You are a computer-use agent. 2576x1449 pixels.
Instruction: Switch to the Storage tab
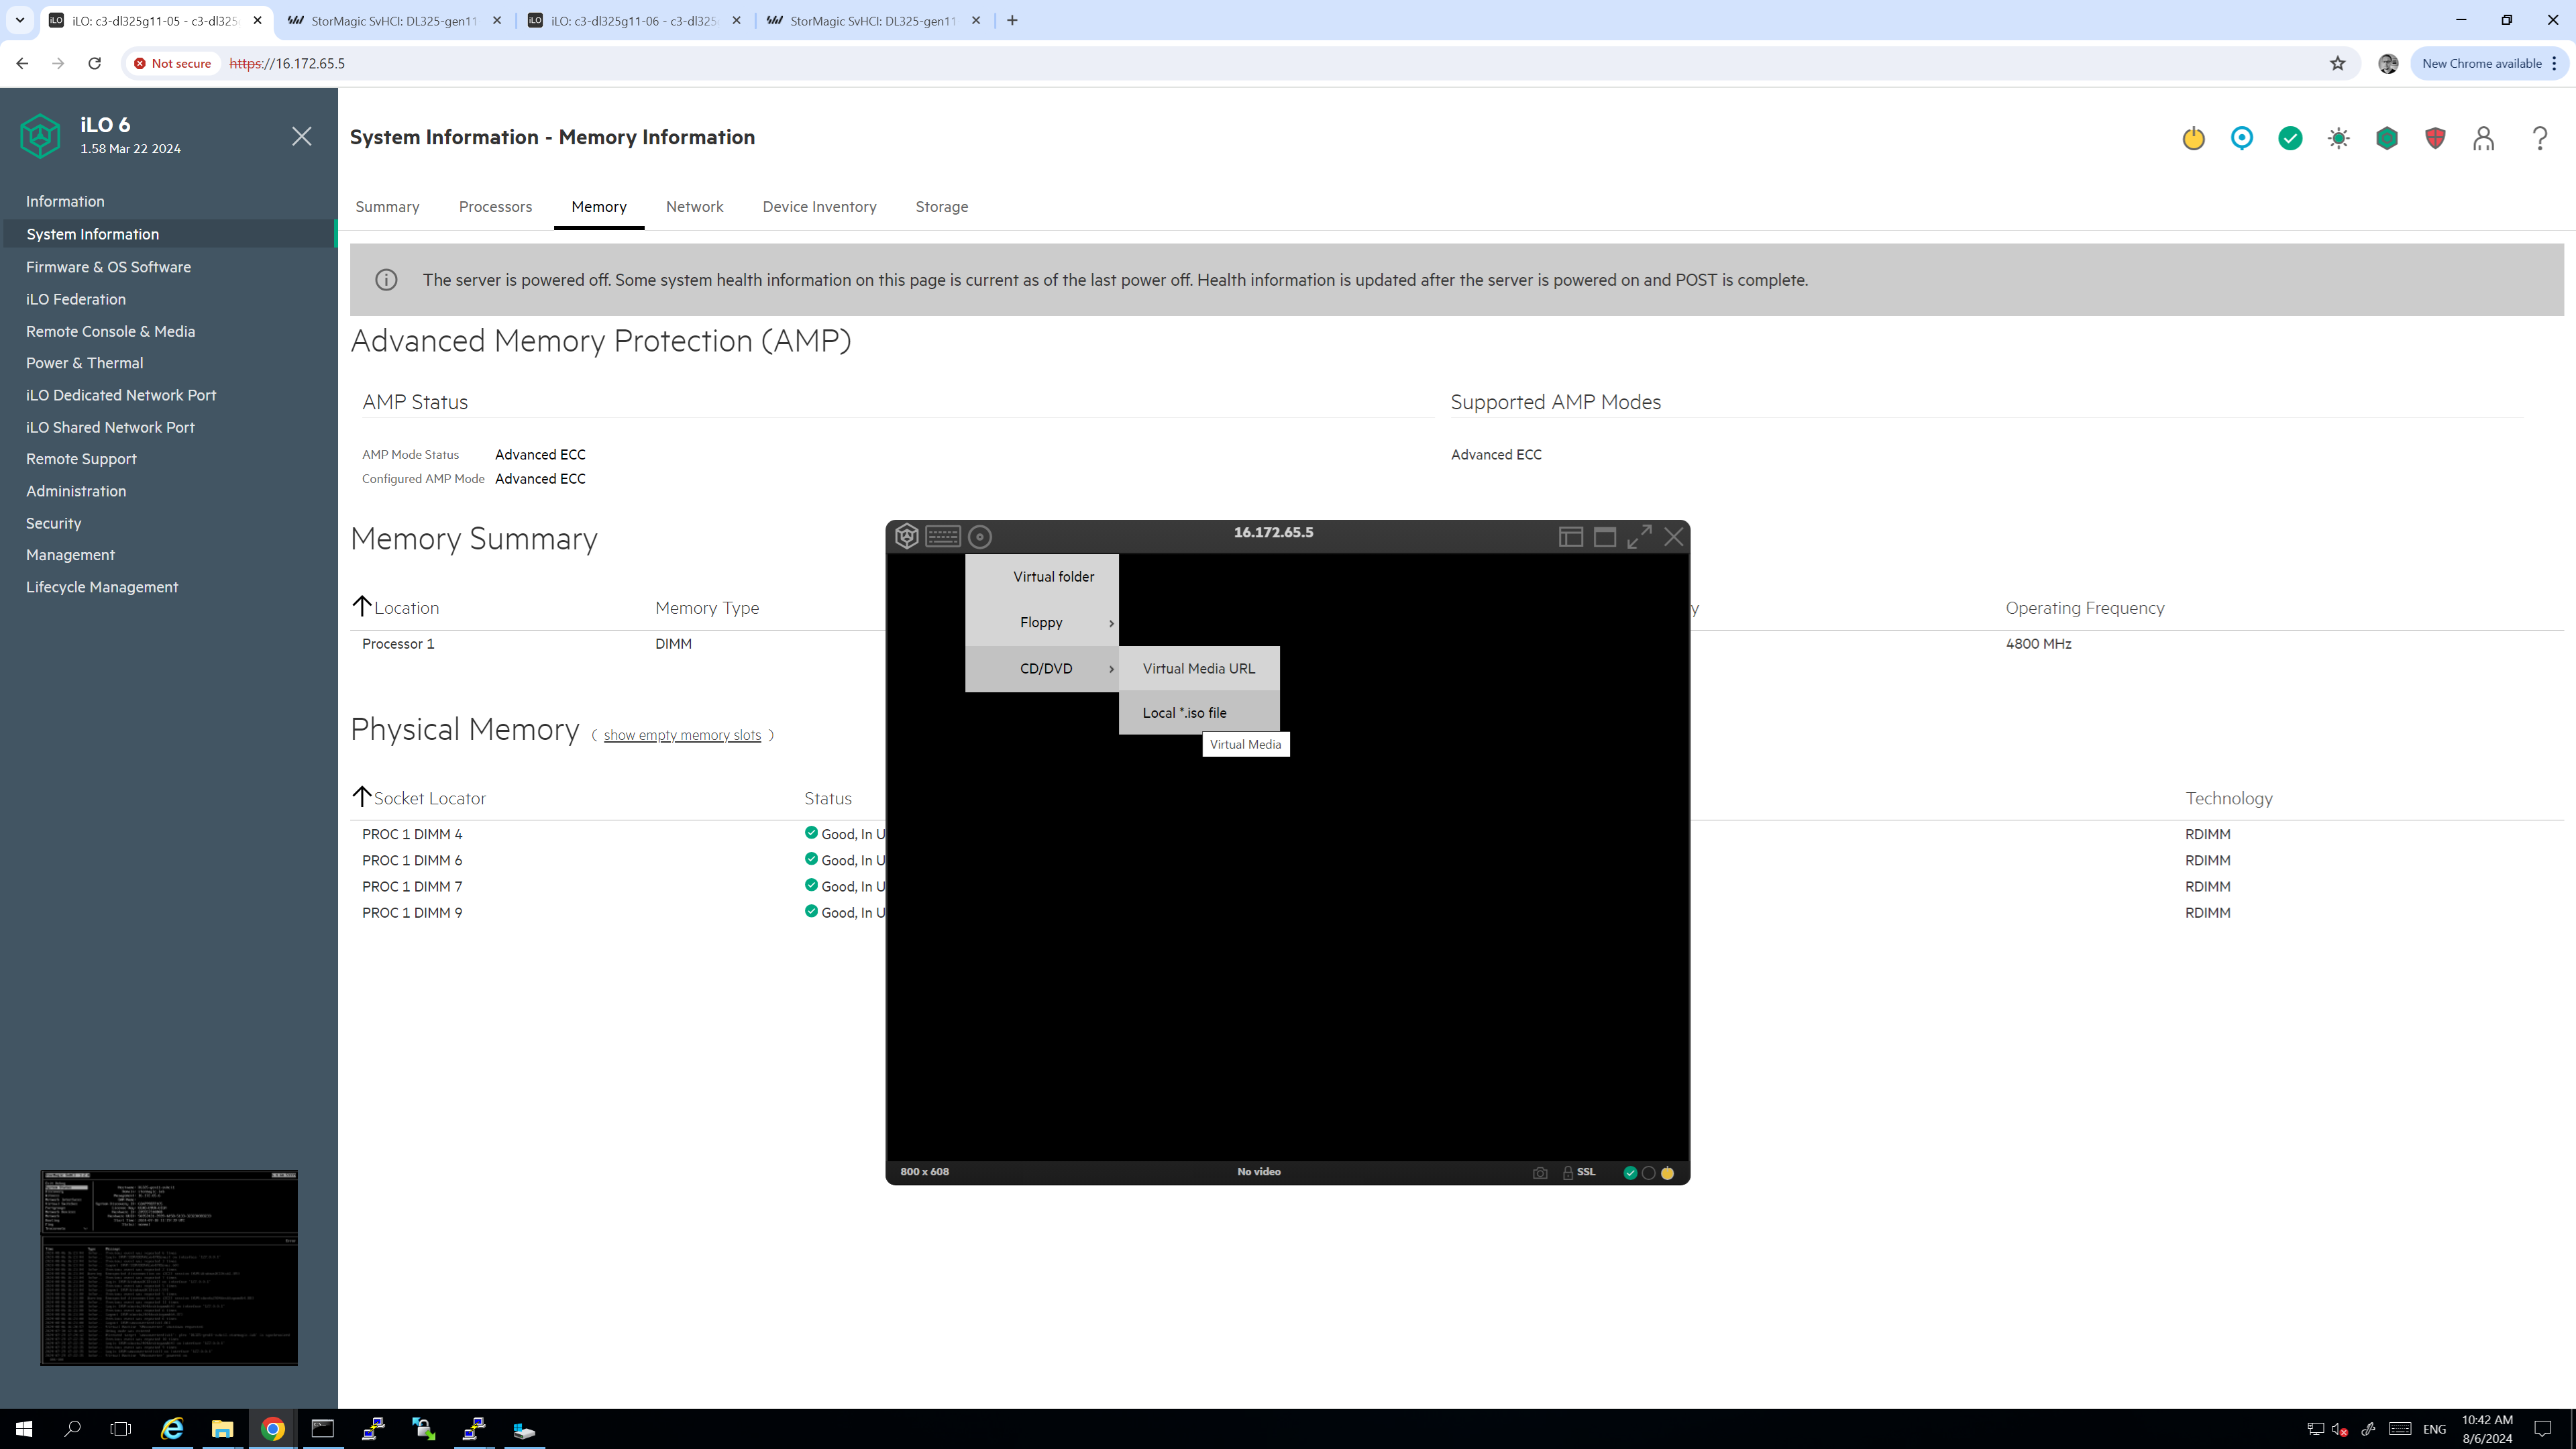(941, 206)
